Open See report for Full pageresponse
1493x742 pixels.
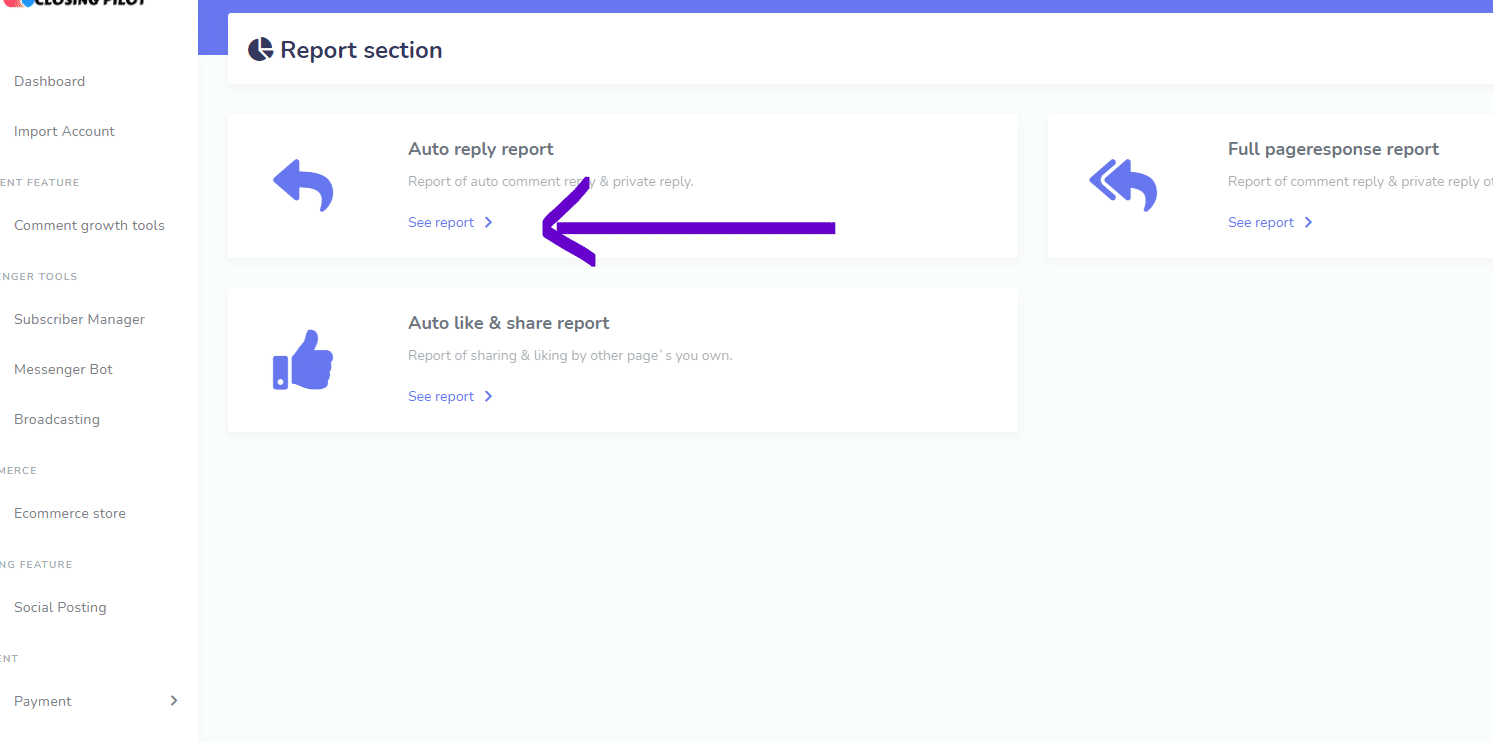click(1261, 223)
